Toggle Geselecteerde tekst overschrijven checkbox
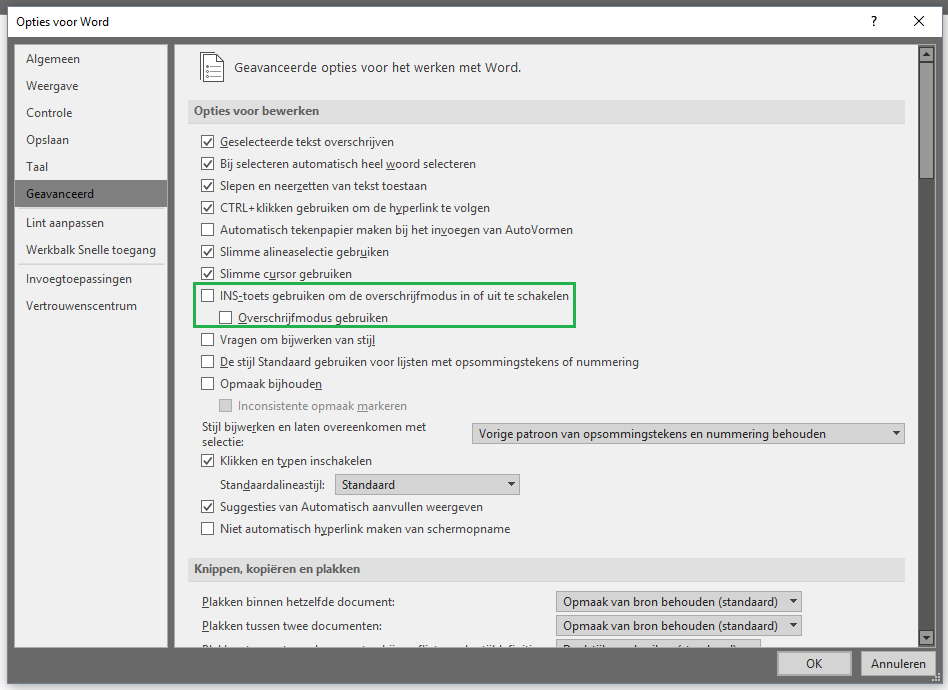 (x=207, y=142)
